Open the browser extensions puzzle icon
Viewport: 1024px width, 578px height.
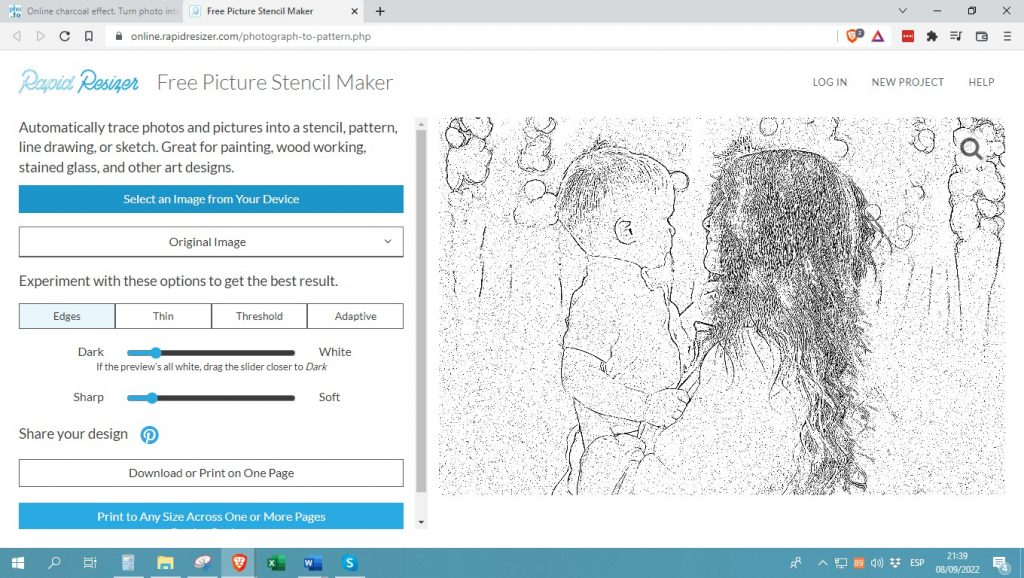click(x=932, y=36)
